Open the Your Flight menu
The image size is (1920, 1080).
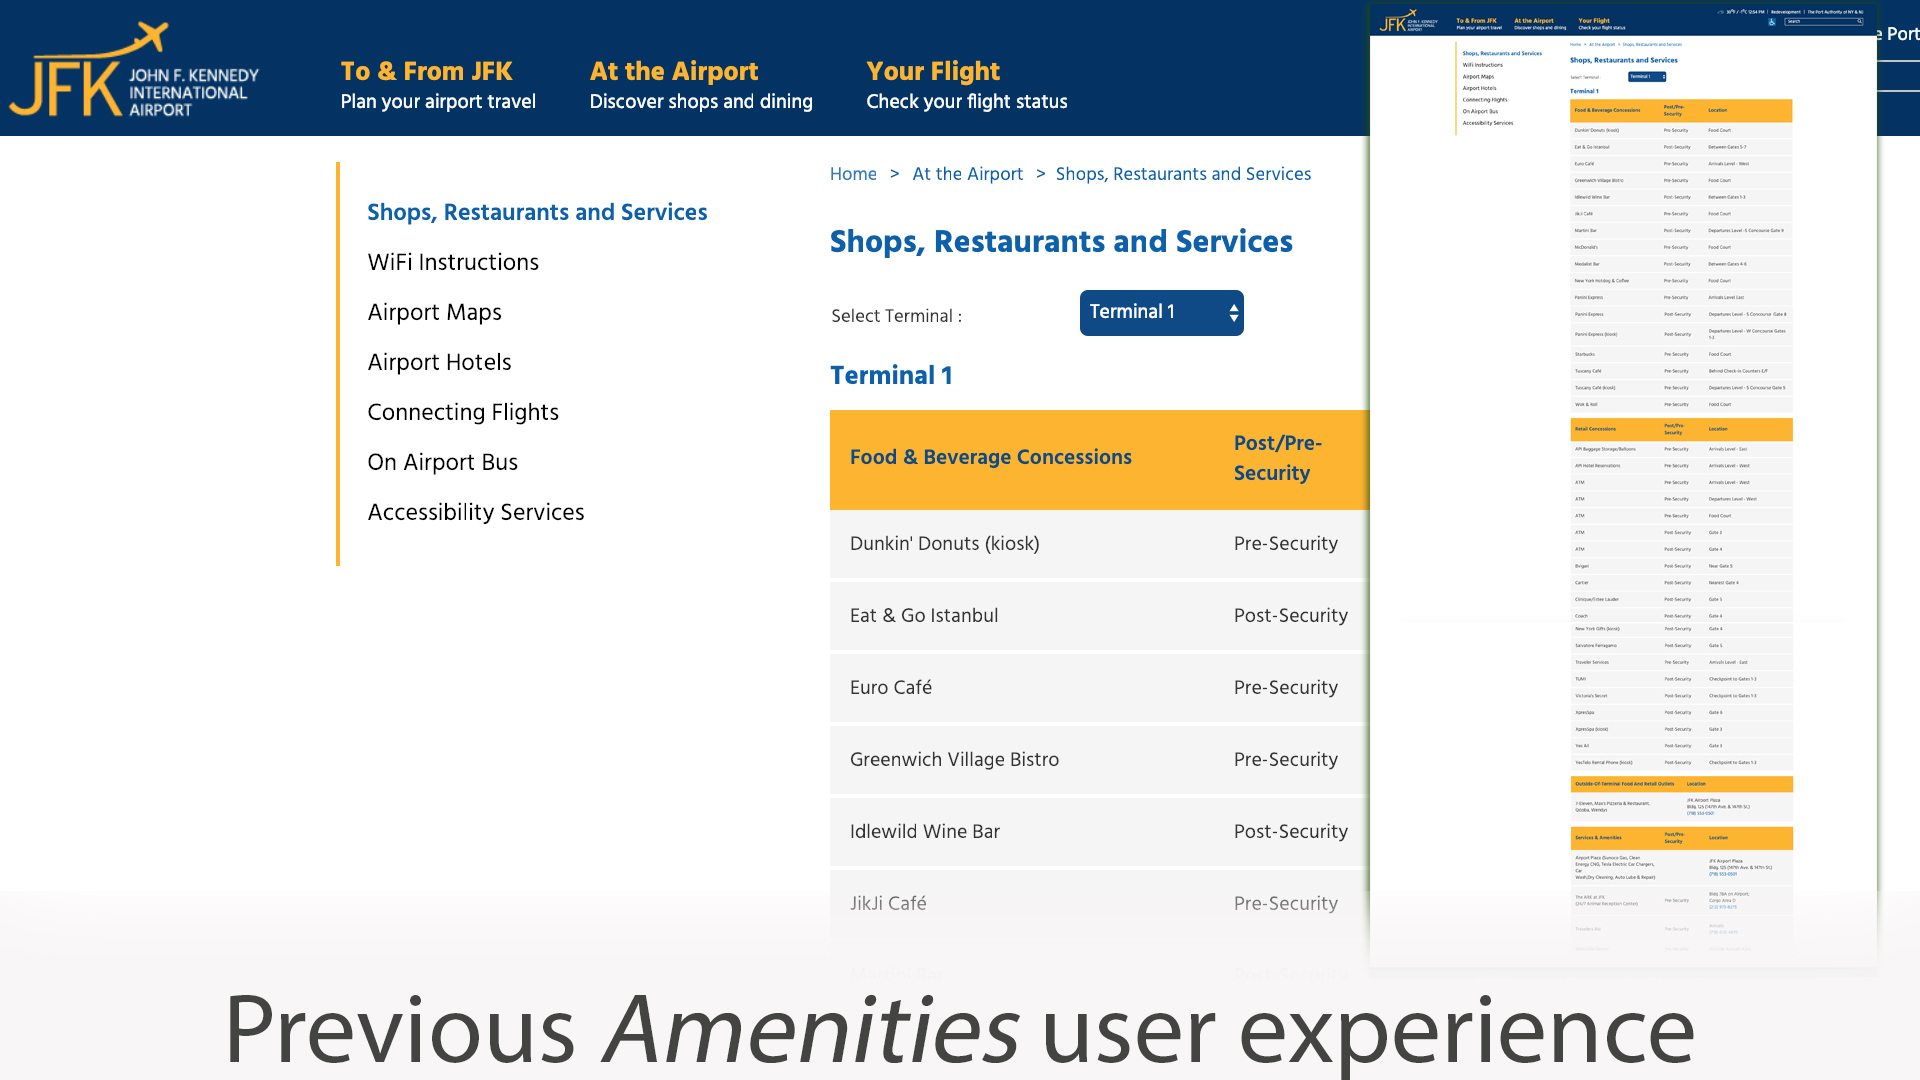[x=966, y=85]
